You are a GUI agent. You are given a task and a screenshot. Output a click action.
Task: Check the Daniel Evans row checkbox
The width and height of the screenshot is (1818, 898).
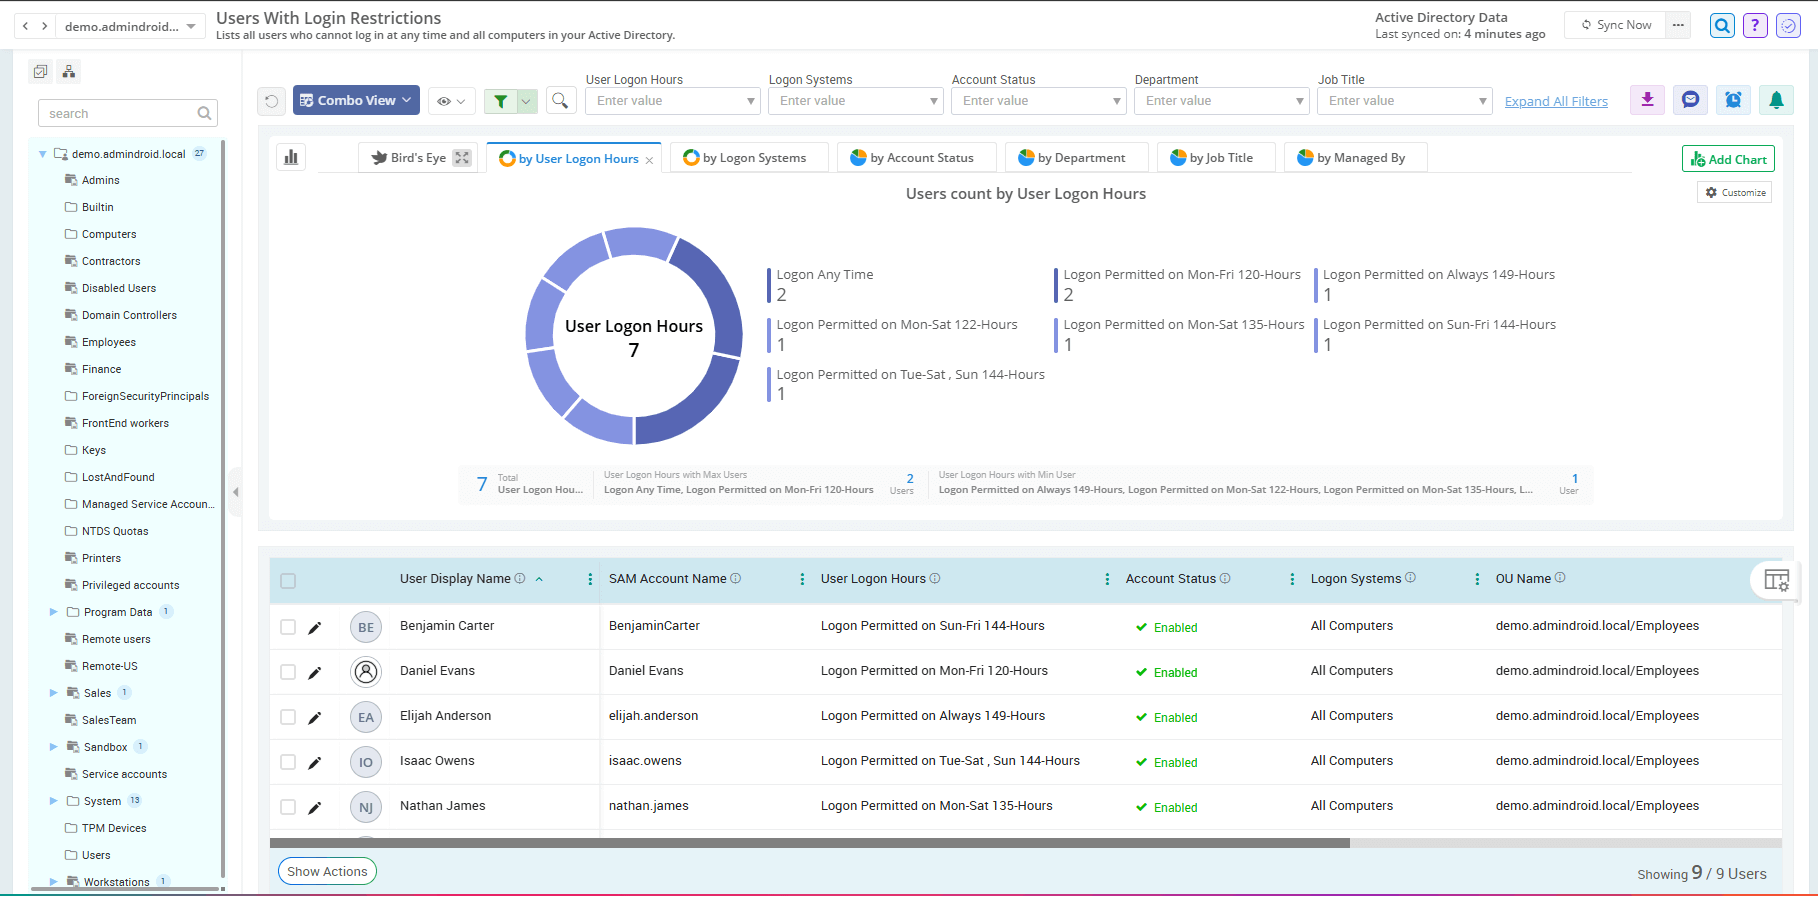288,672
